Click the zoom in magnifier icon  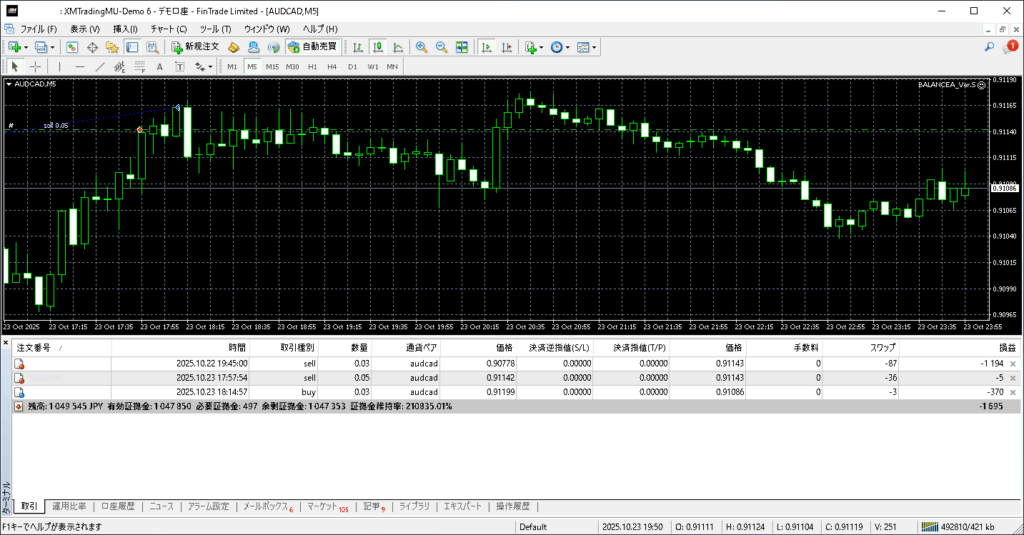[x=421, y=47]
